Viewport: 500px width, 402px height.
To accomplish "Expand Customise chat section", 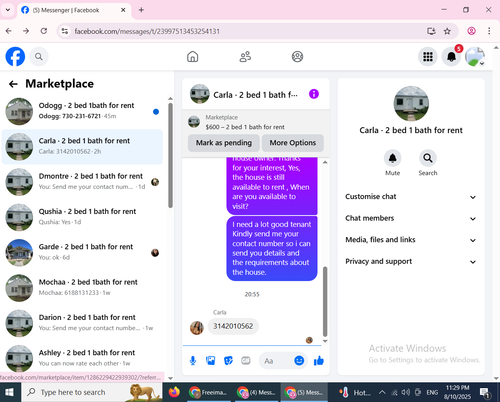I will pos(411,197).
